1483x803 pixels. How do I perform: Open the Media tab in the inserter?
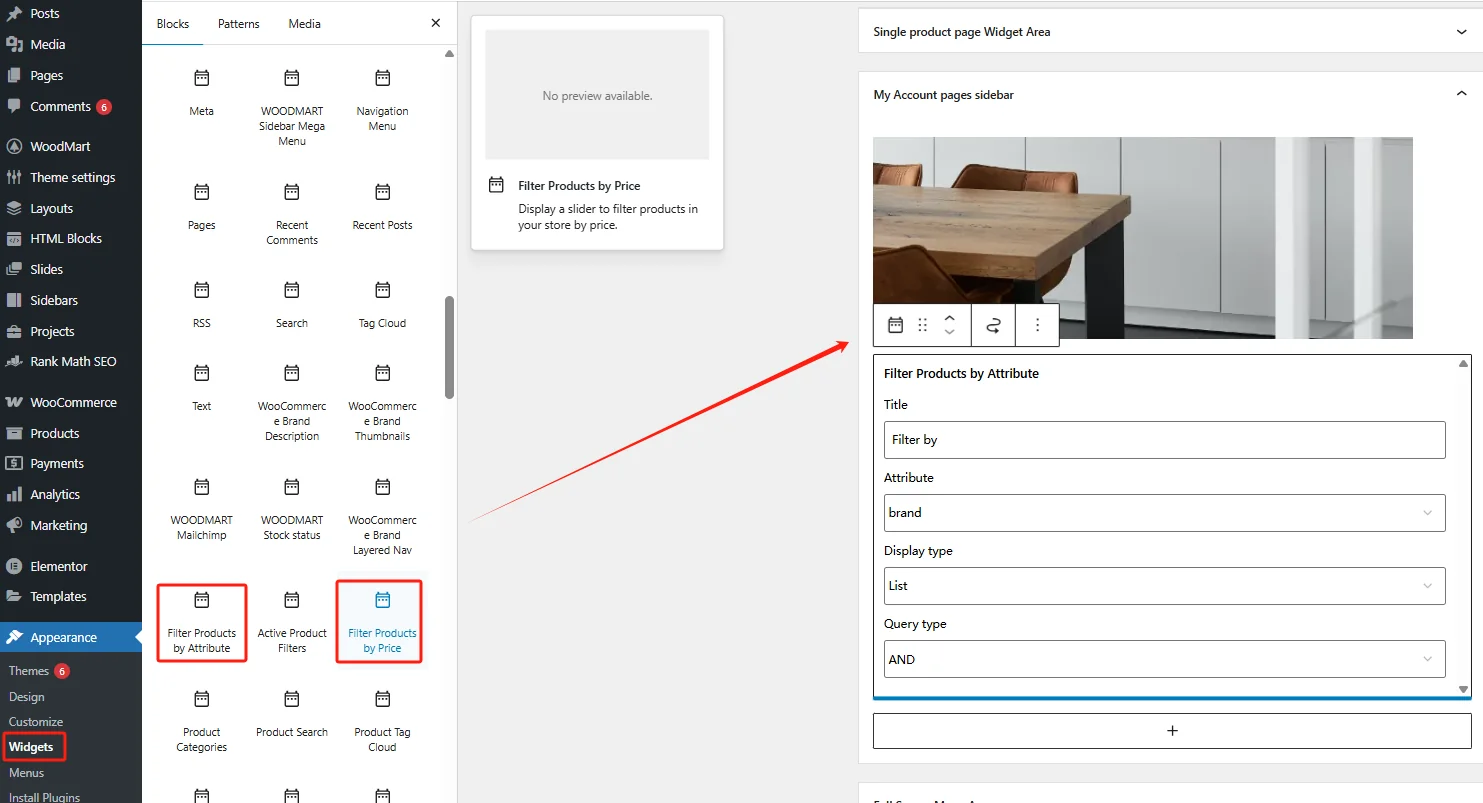(303, 23)
